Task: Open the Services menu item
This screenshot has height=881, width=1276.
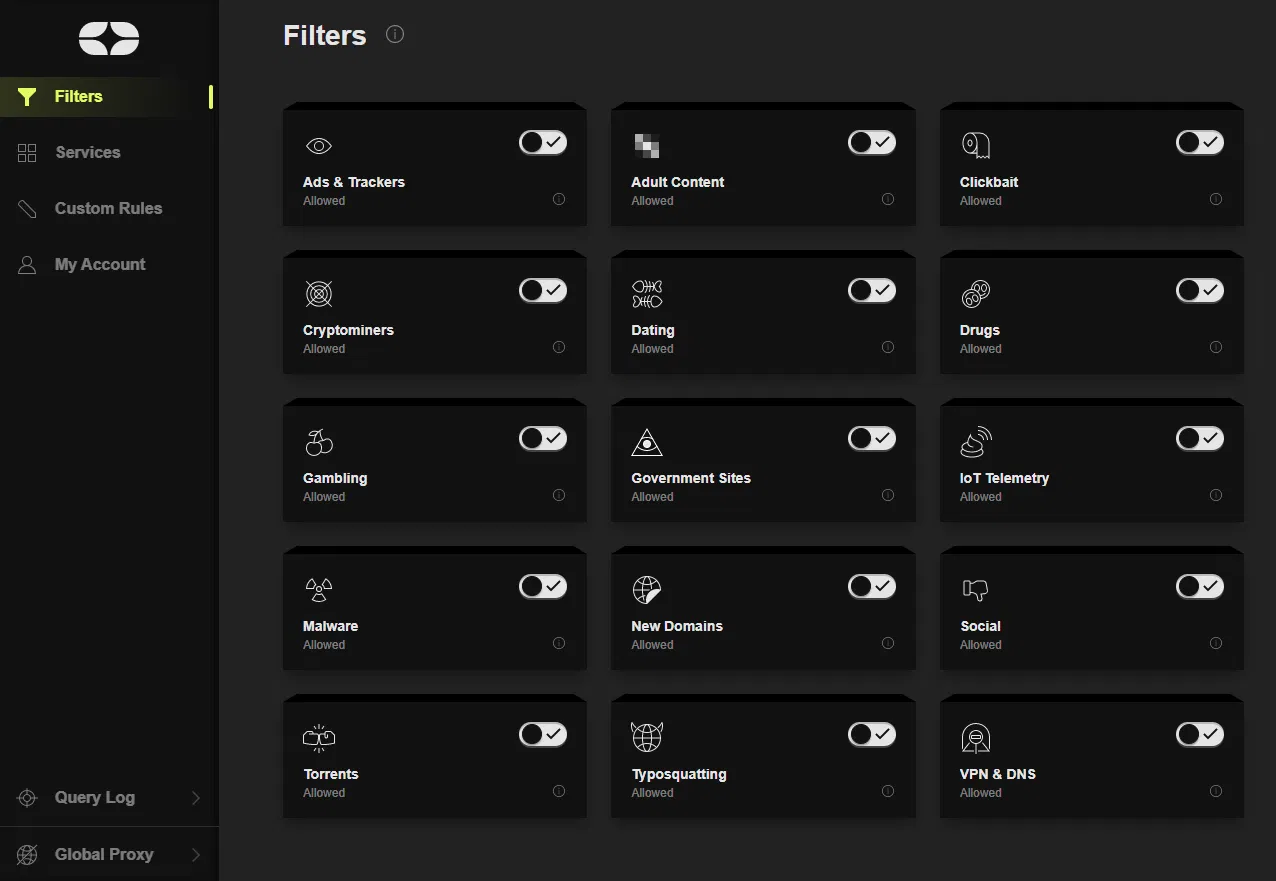Action: click(87, 152)
